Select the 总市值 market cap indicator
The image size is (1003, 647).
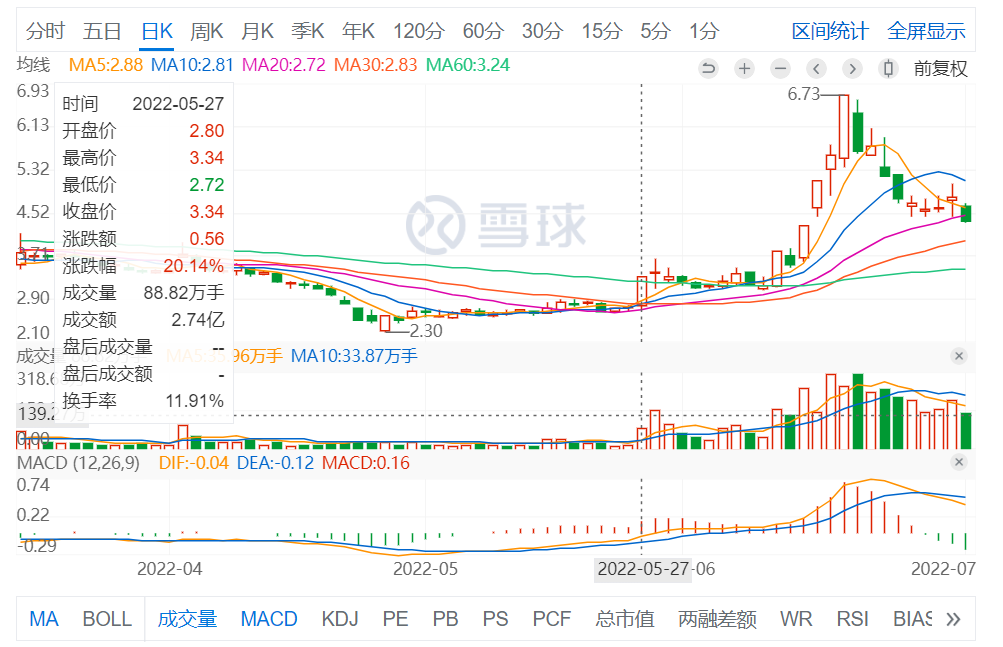click(x=626, y=619)
